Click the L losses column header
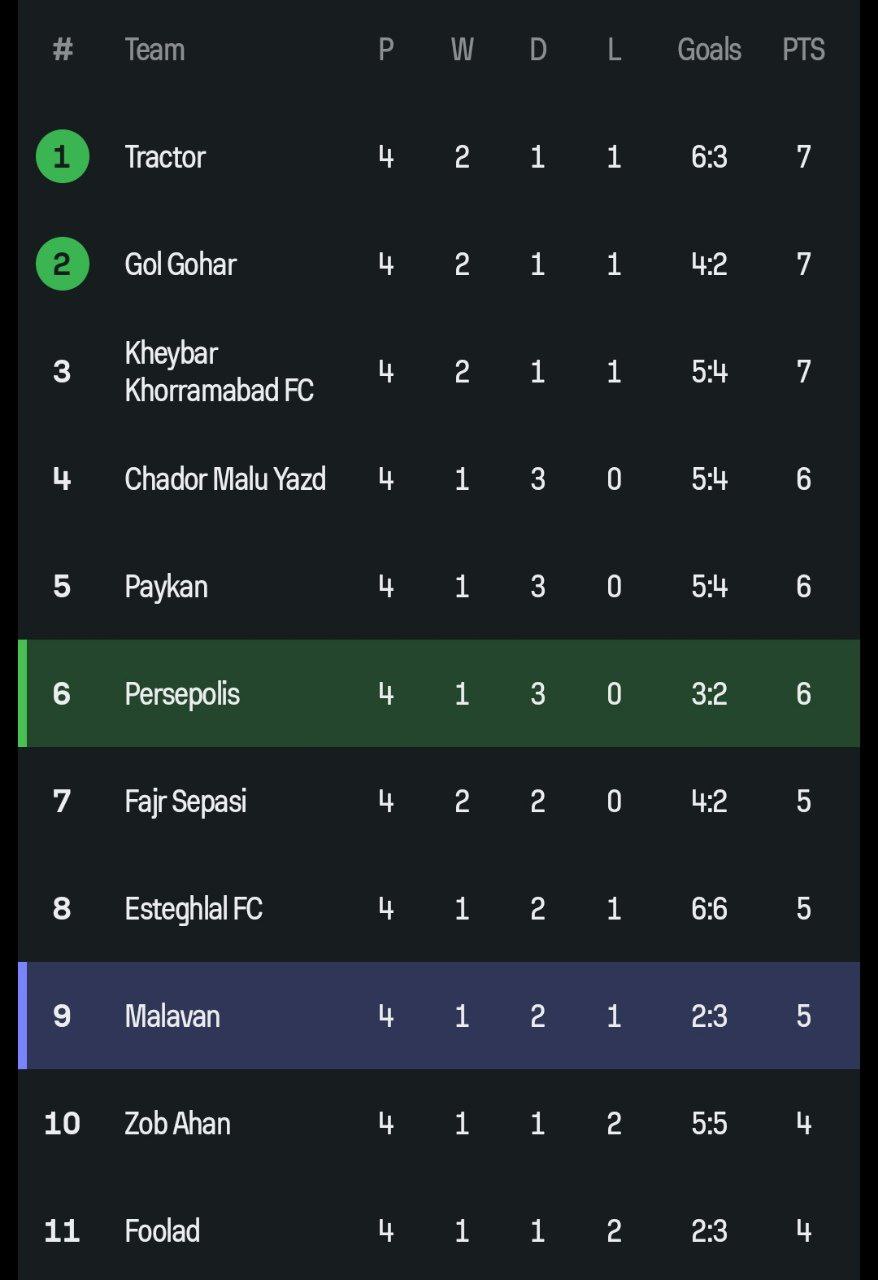 click(613, 50)
